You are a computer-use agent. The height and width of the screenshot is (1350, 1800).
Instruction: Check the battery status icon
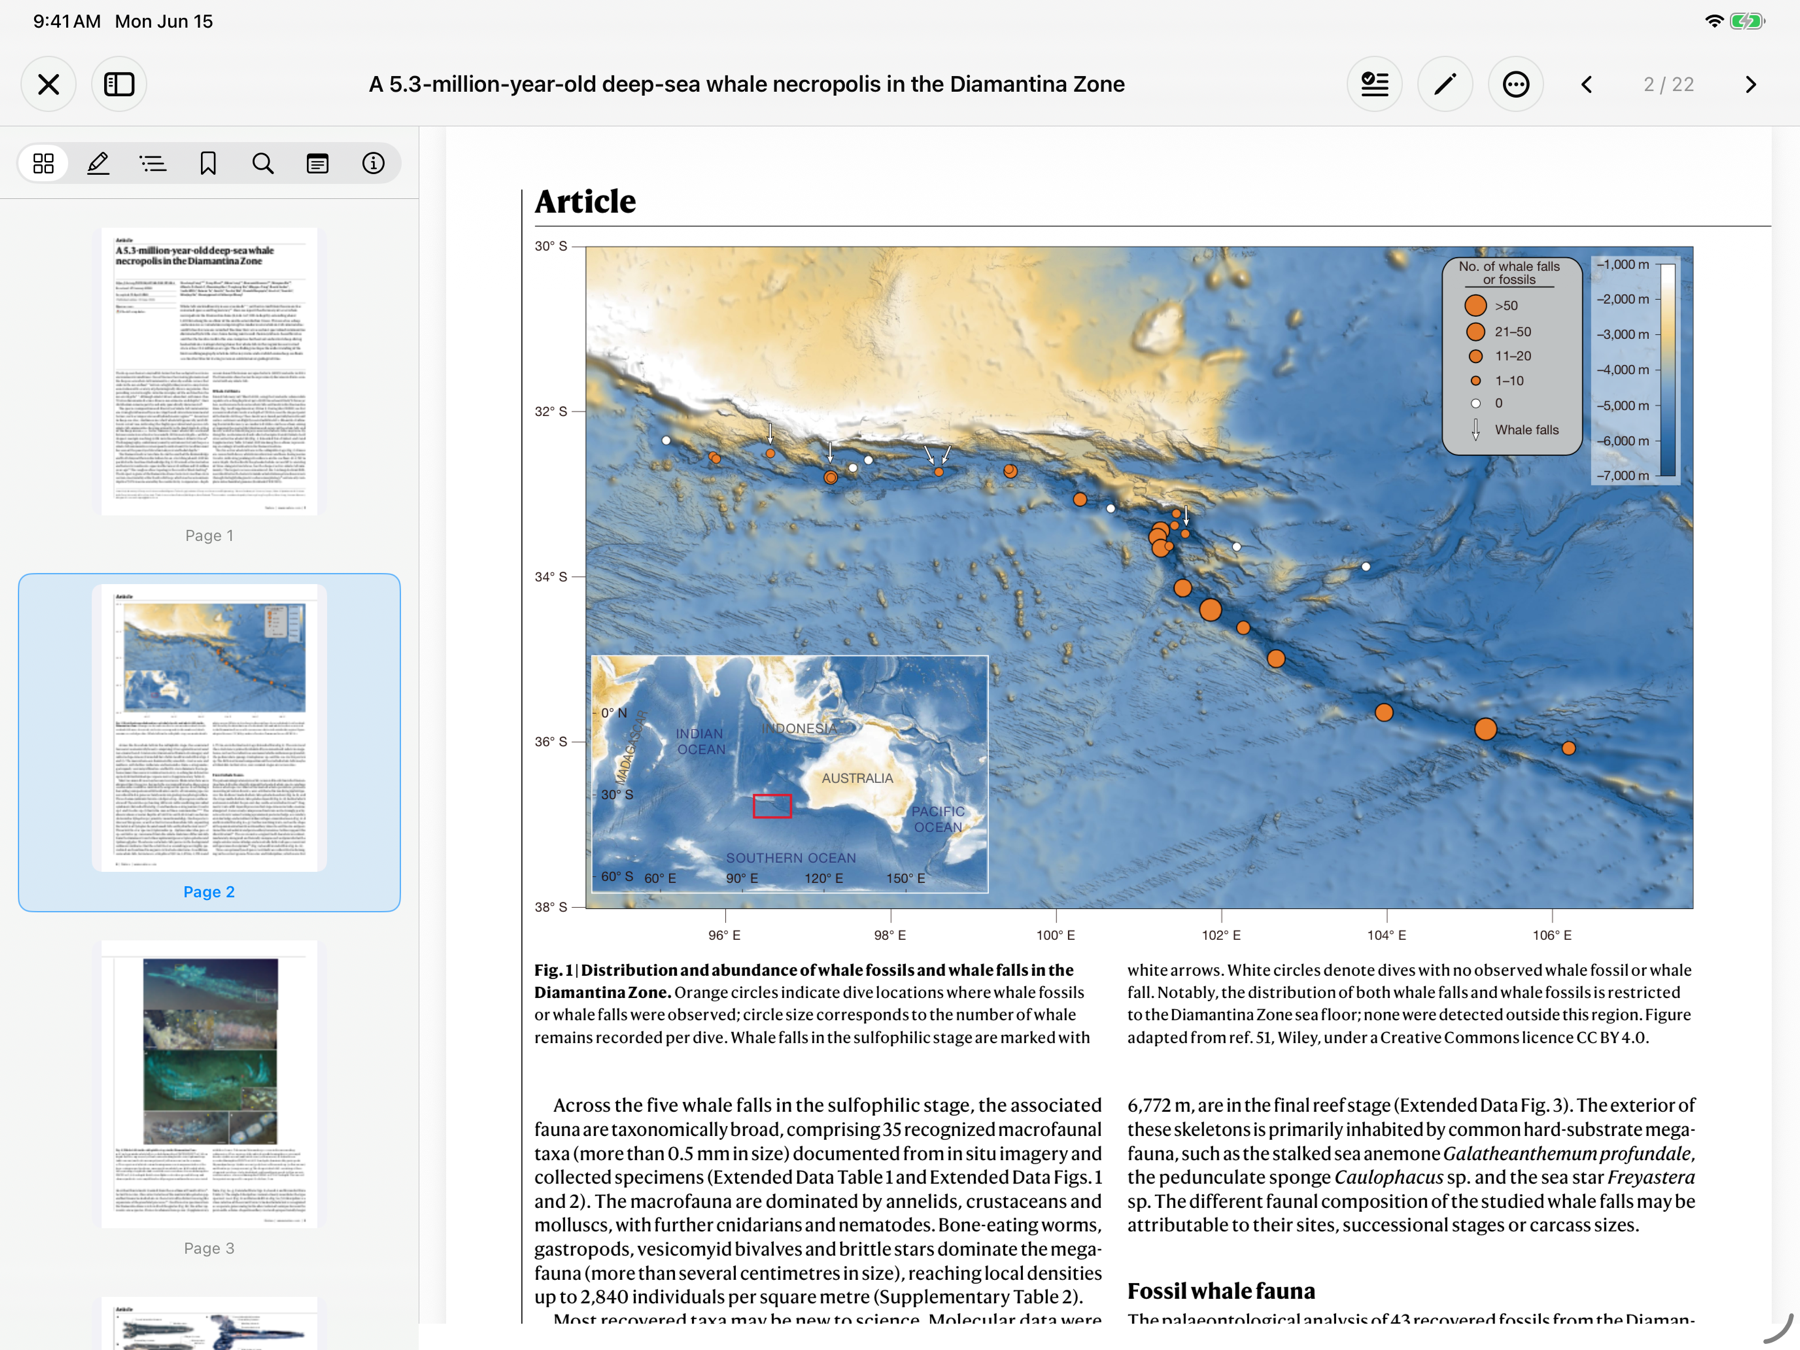tap(1748, 21)
